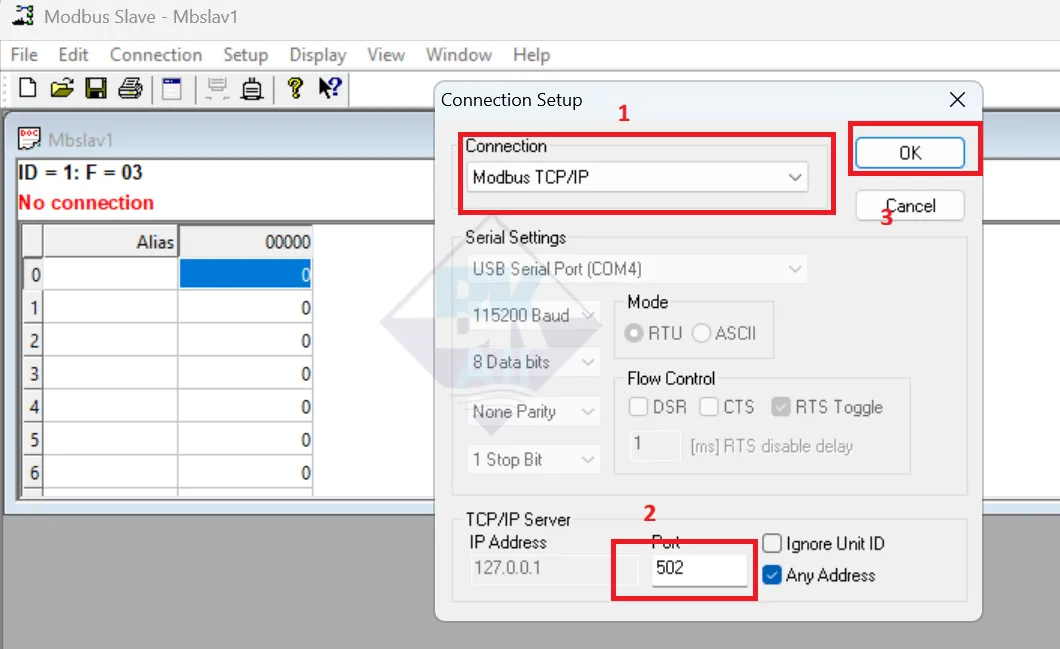Click the Mbslav1 document window icon
Screen dimensions: 1060x649
tap(29, 139)
